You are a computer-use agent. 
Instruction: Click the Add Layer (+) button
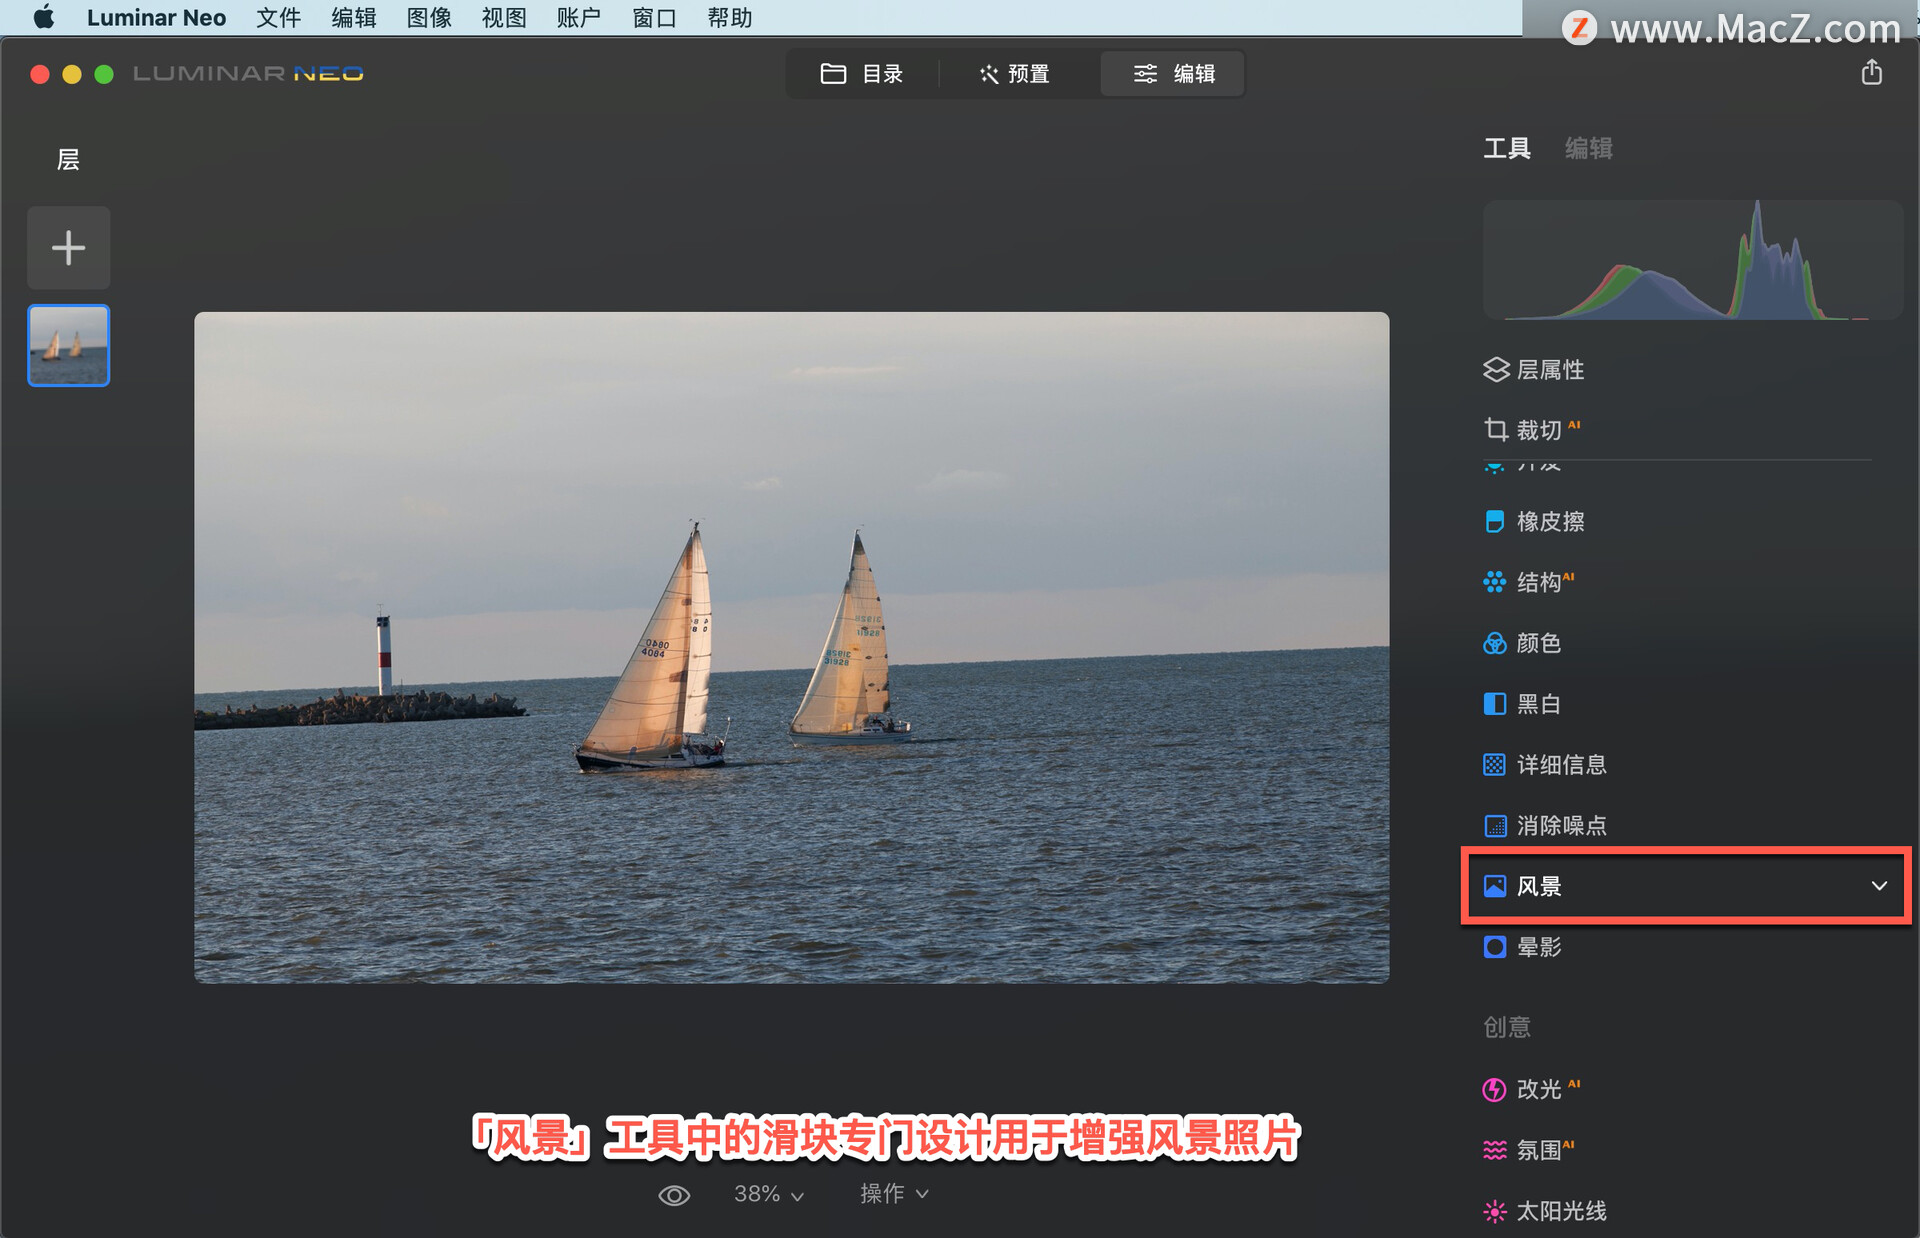[x=69, y=249]
